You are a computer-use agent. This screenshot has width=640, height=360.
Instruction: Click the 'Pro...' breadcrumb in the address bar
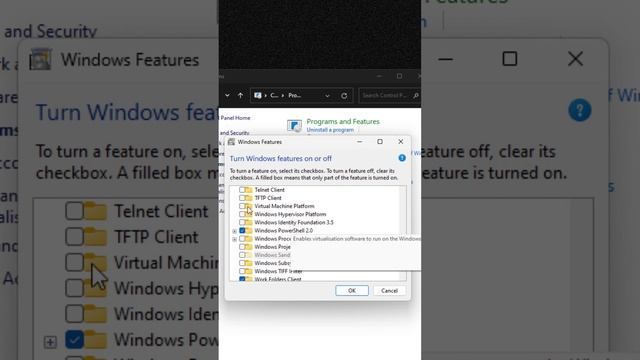click(x=295, y=95)
